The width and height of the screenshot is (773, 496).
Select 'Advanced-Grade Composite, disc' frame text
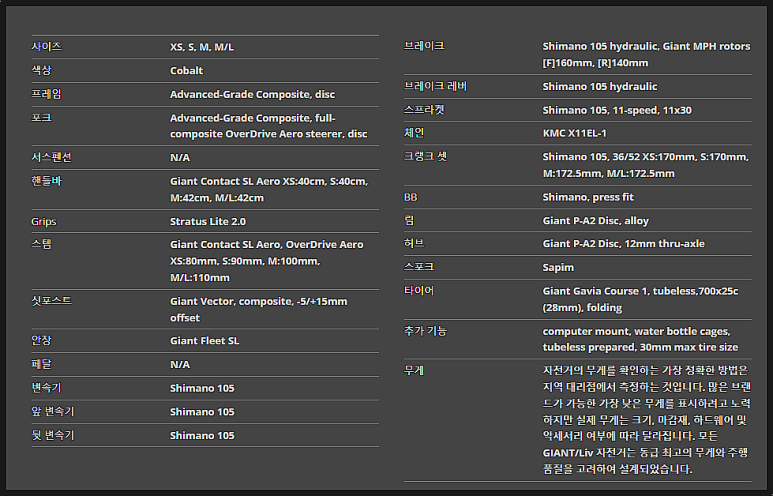(252, 94)
